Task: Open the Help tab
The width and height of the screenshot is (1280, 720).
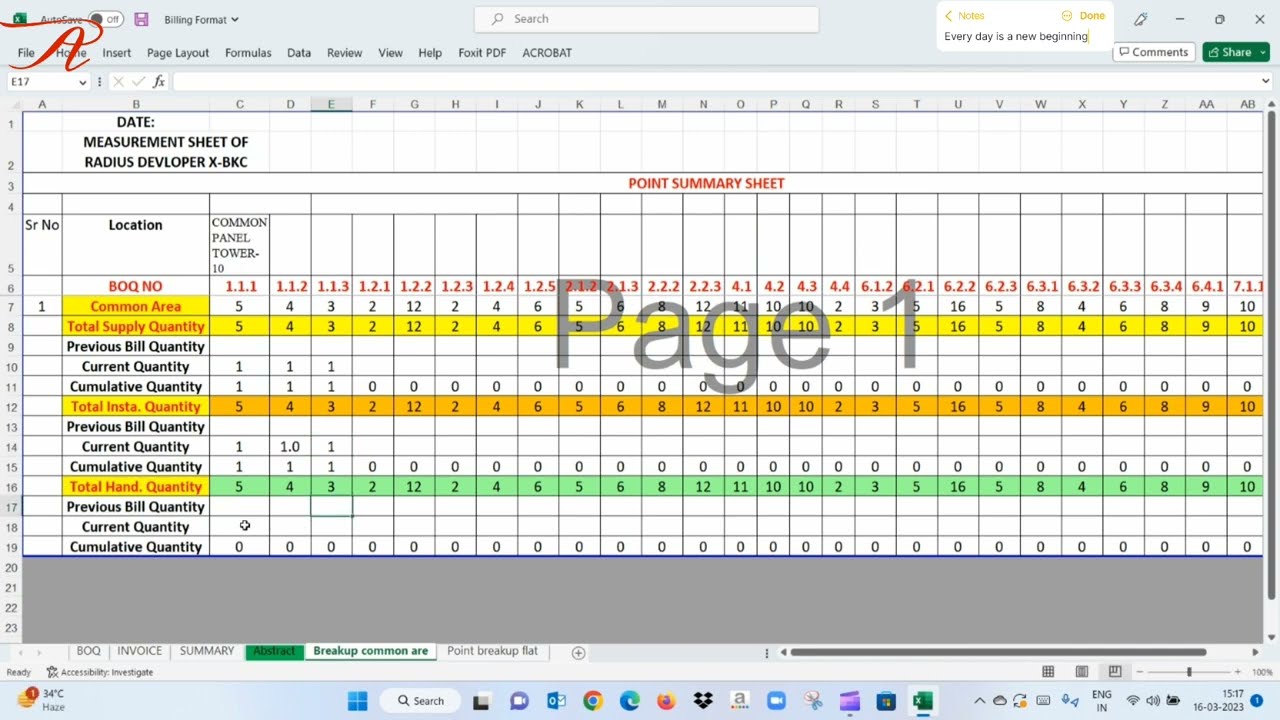Action: [x=430, y=53]
